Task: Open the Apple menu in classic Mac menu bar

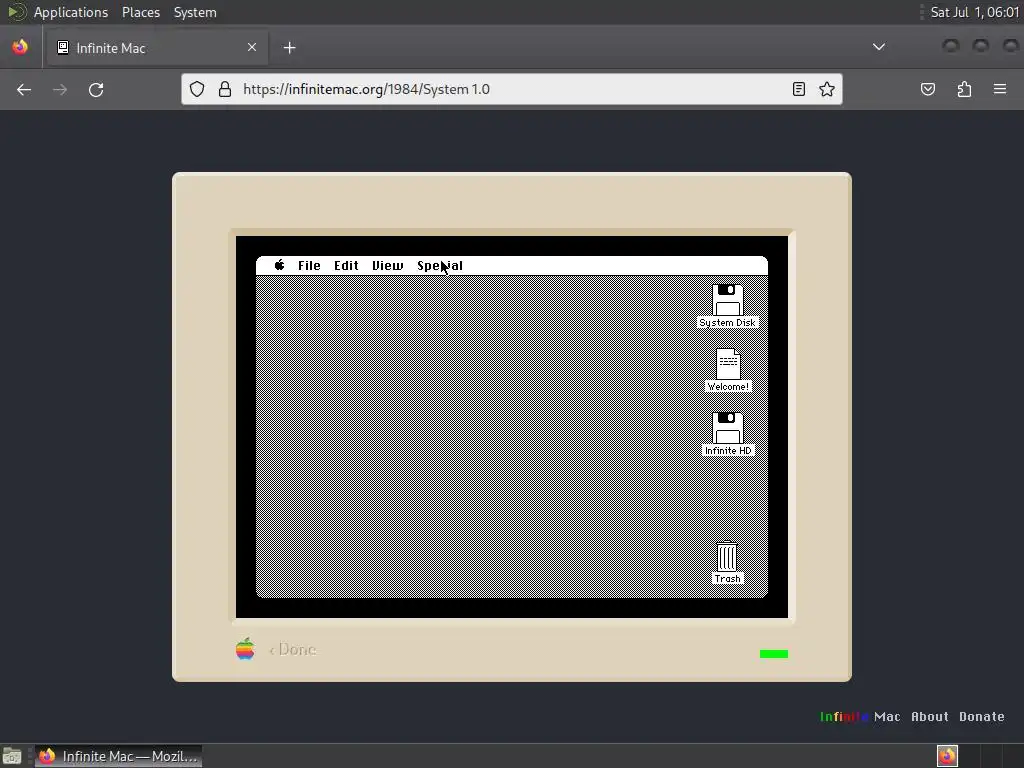Action: pos(280,265)
